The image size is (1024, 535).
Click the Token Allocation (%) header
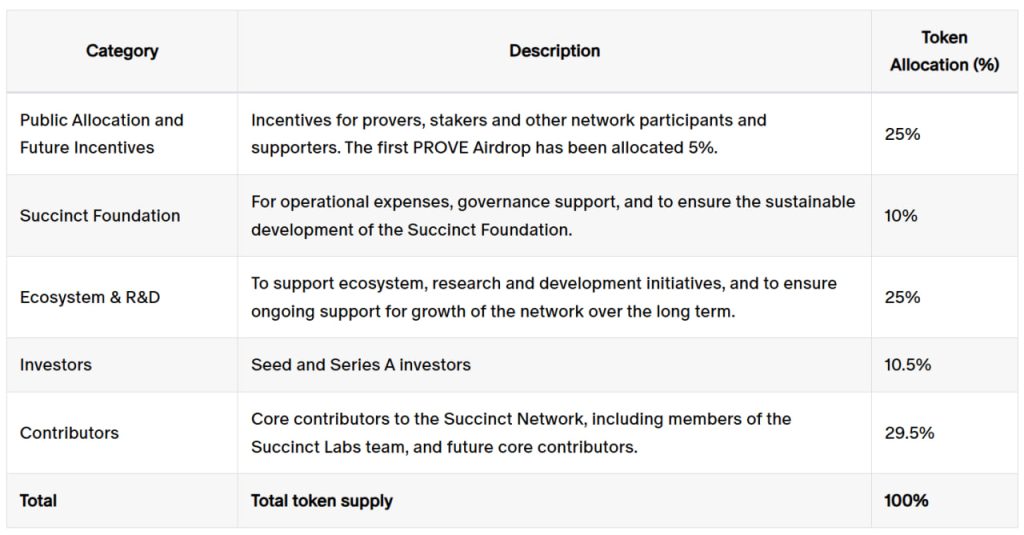tap(944, 51)
